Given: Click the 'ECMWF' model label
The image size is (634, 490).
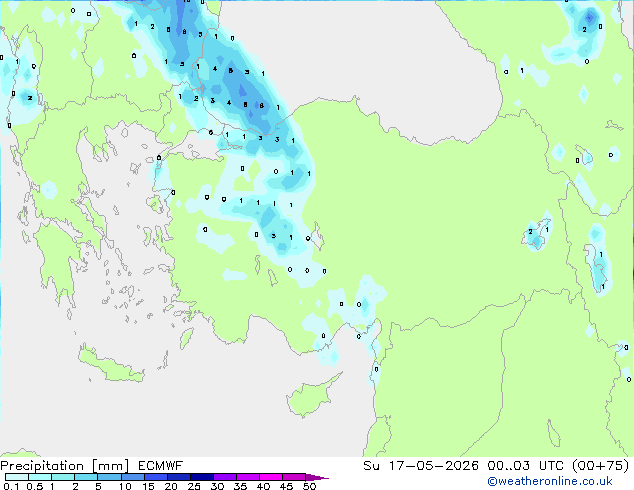Looking at the screenshot, I should pyautogui.click(x=161, y=466).
